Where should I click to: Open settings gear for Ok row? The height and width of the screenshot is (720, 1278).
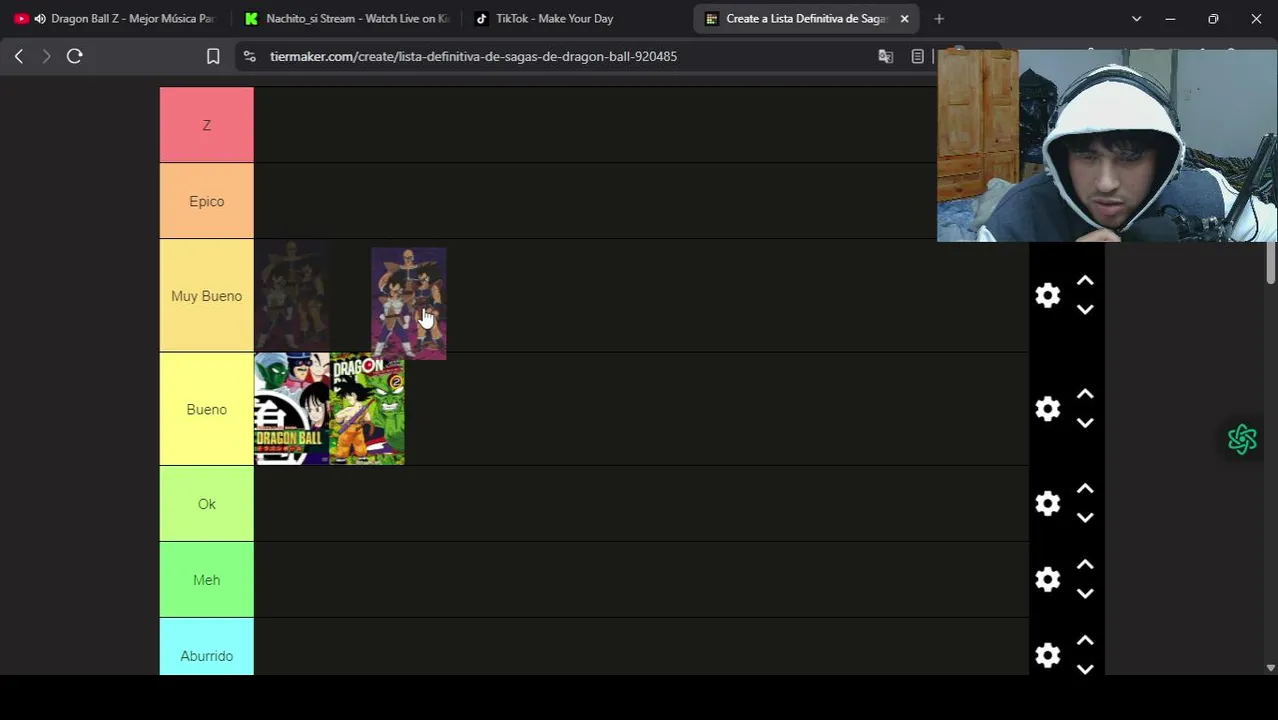coord(1047,503)
